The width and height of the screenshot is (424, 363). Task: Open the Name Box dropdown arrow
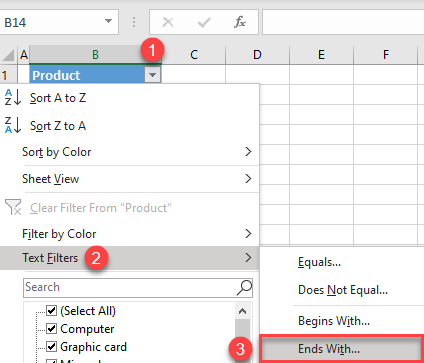[108, 22]
